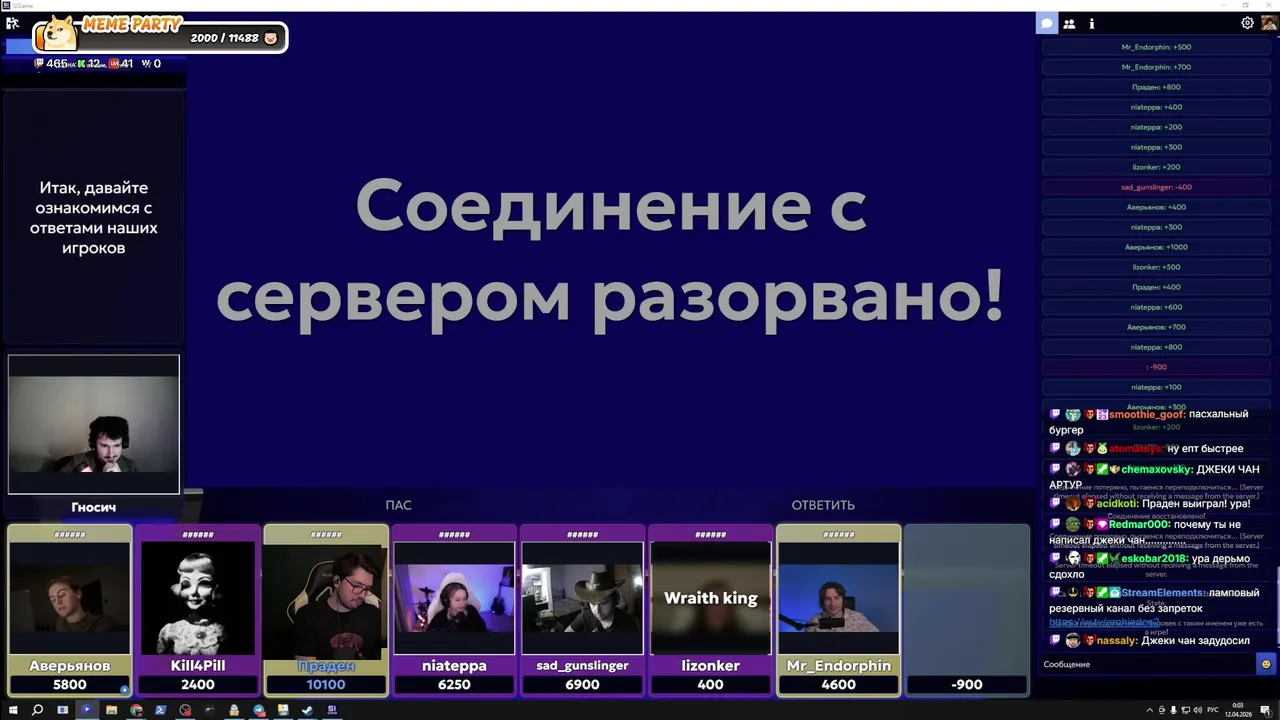The height and width of the screenshot is (720, 1280).
Task: Open Chrome from the taskbar
Action: 136,710
